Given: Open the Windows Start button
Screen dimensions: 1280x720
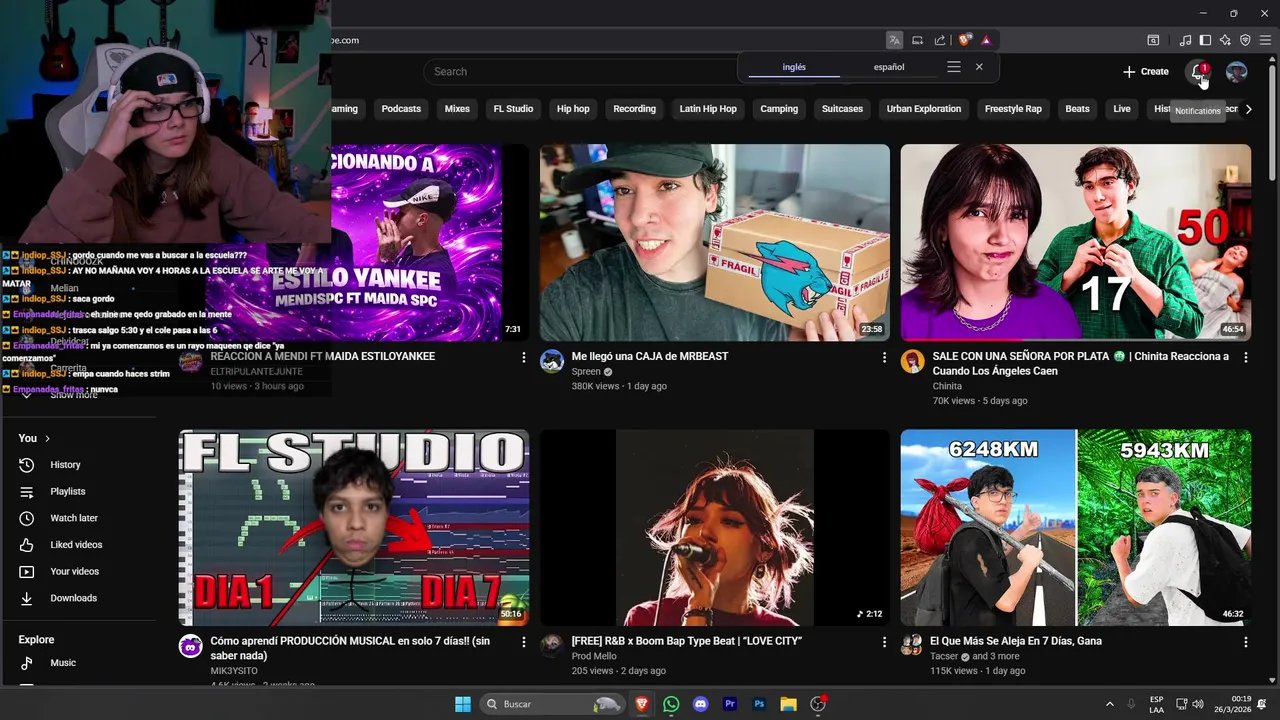Looking at the screenshot, I should (x=463, y=704).
